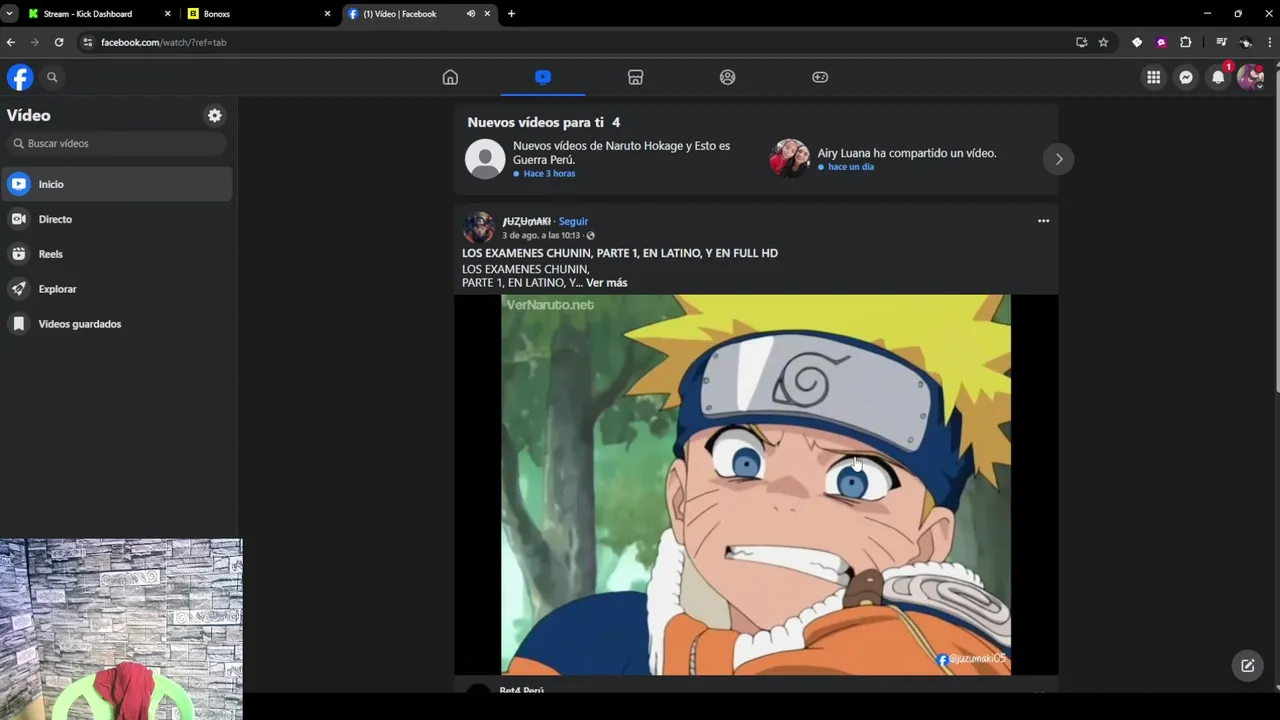Open a new browser tab
Screen dimensions: 1280x720
pyautogui.click(x=511, y=14)
